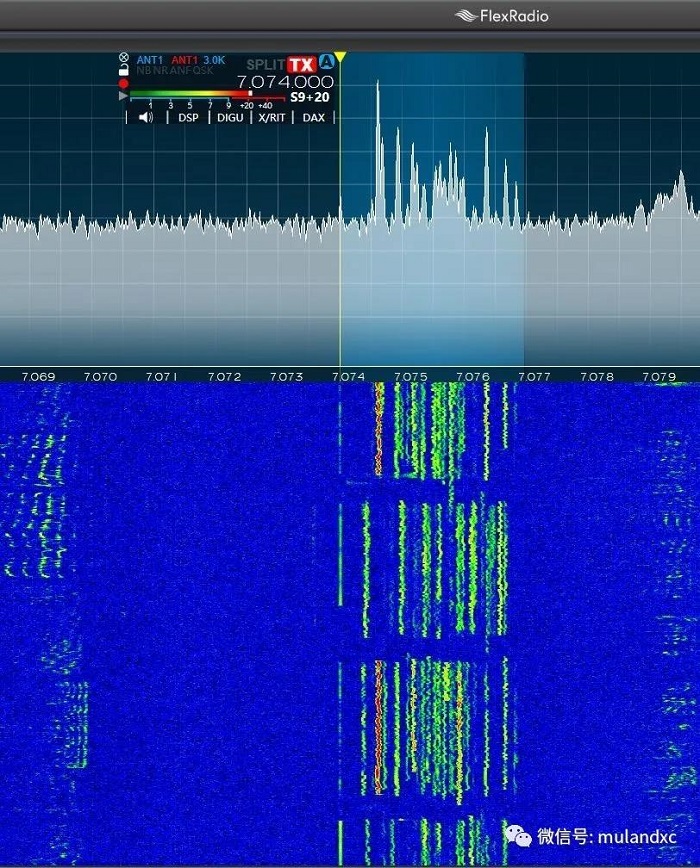This screenshot has height=868, width=700.
Task: Open the DSP tab
Action: (x=188, y=117)
